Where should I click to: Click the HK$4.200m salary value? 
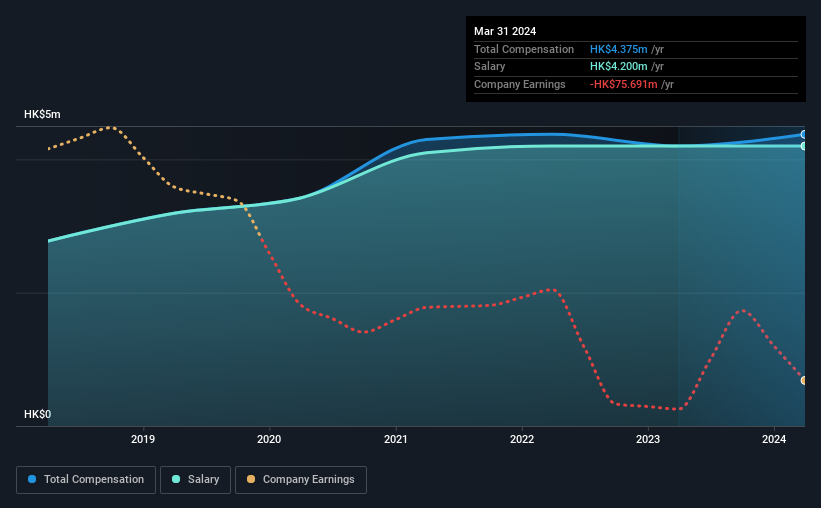pos(618,67)
